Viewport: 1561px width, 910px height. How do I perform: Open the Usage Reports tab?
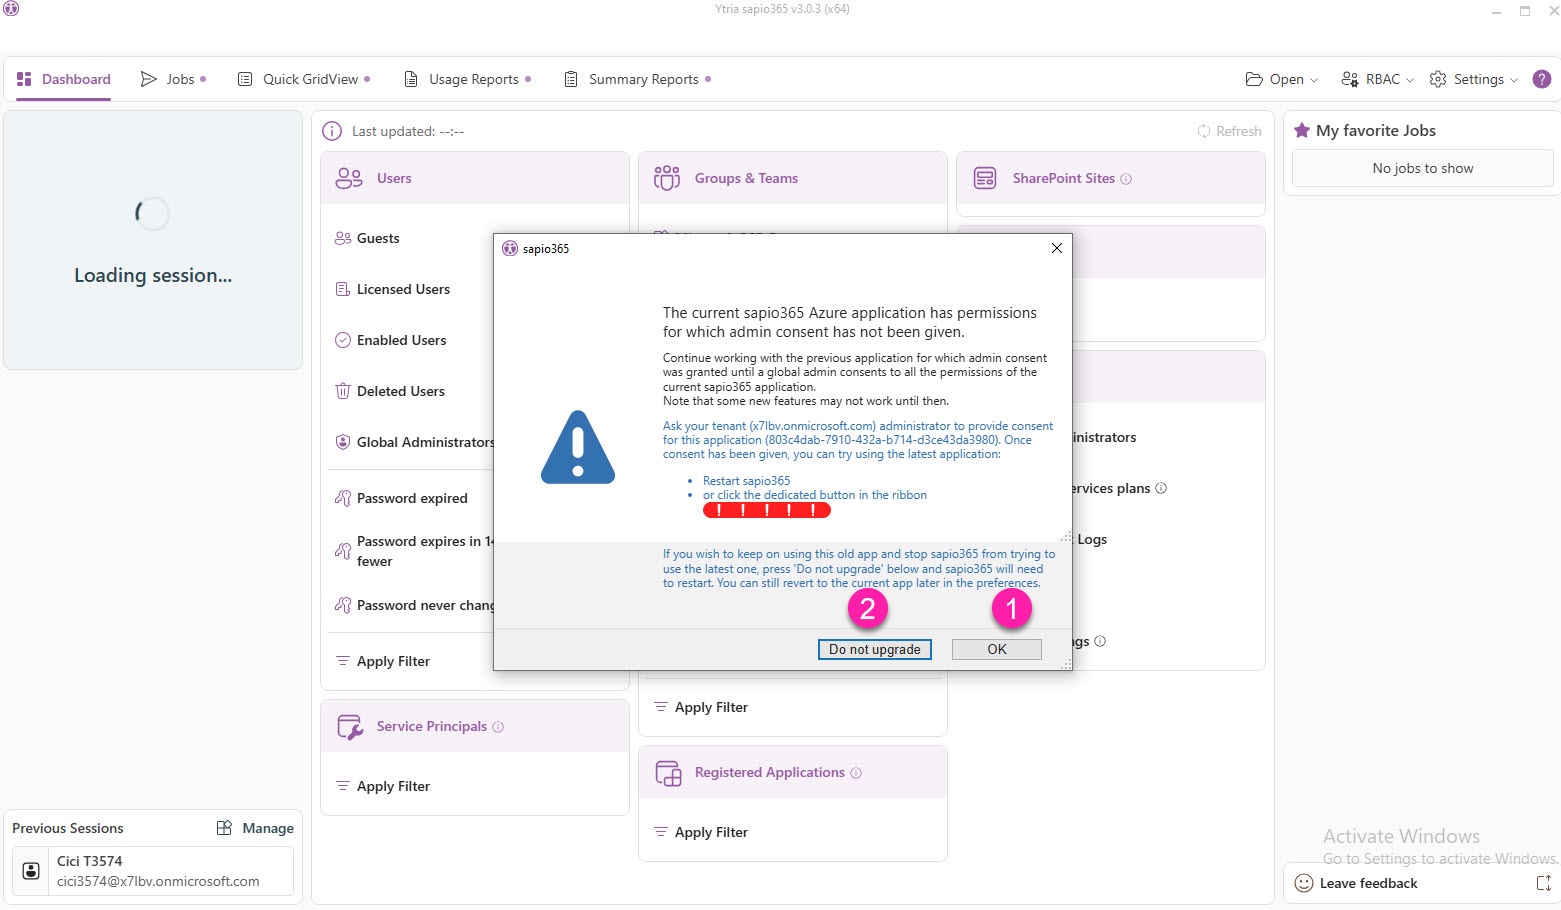pyautogui.click(x=466, y=79)
